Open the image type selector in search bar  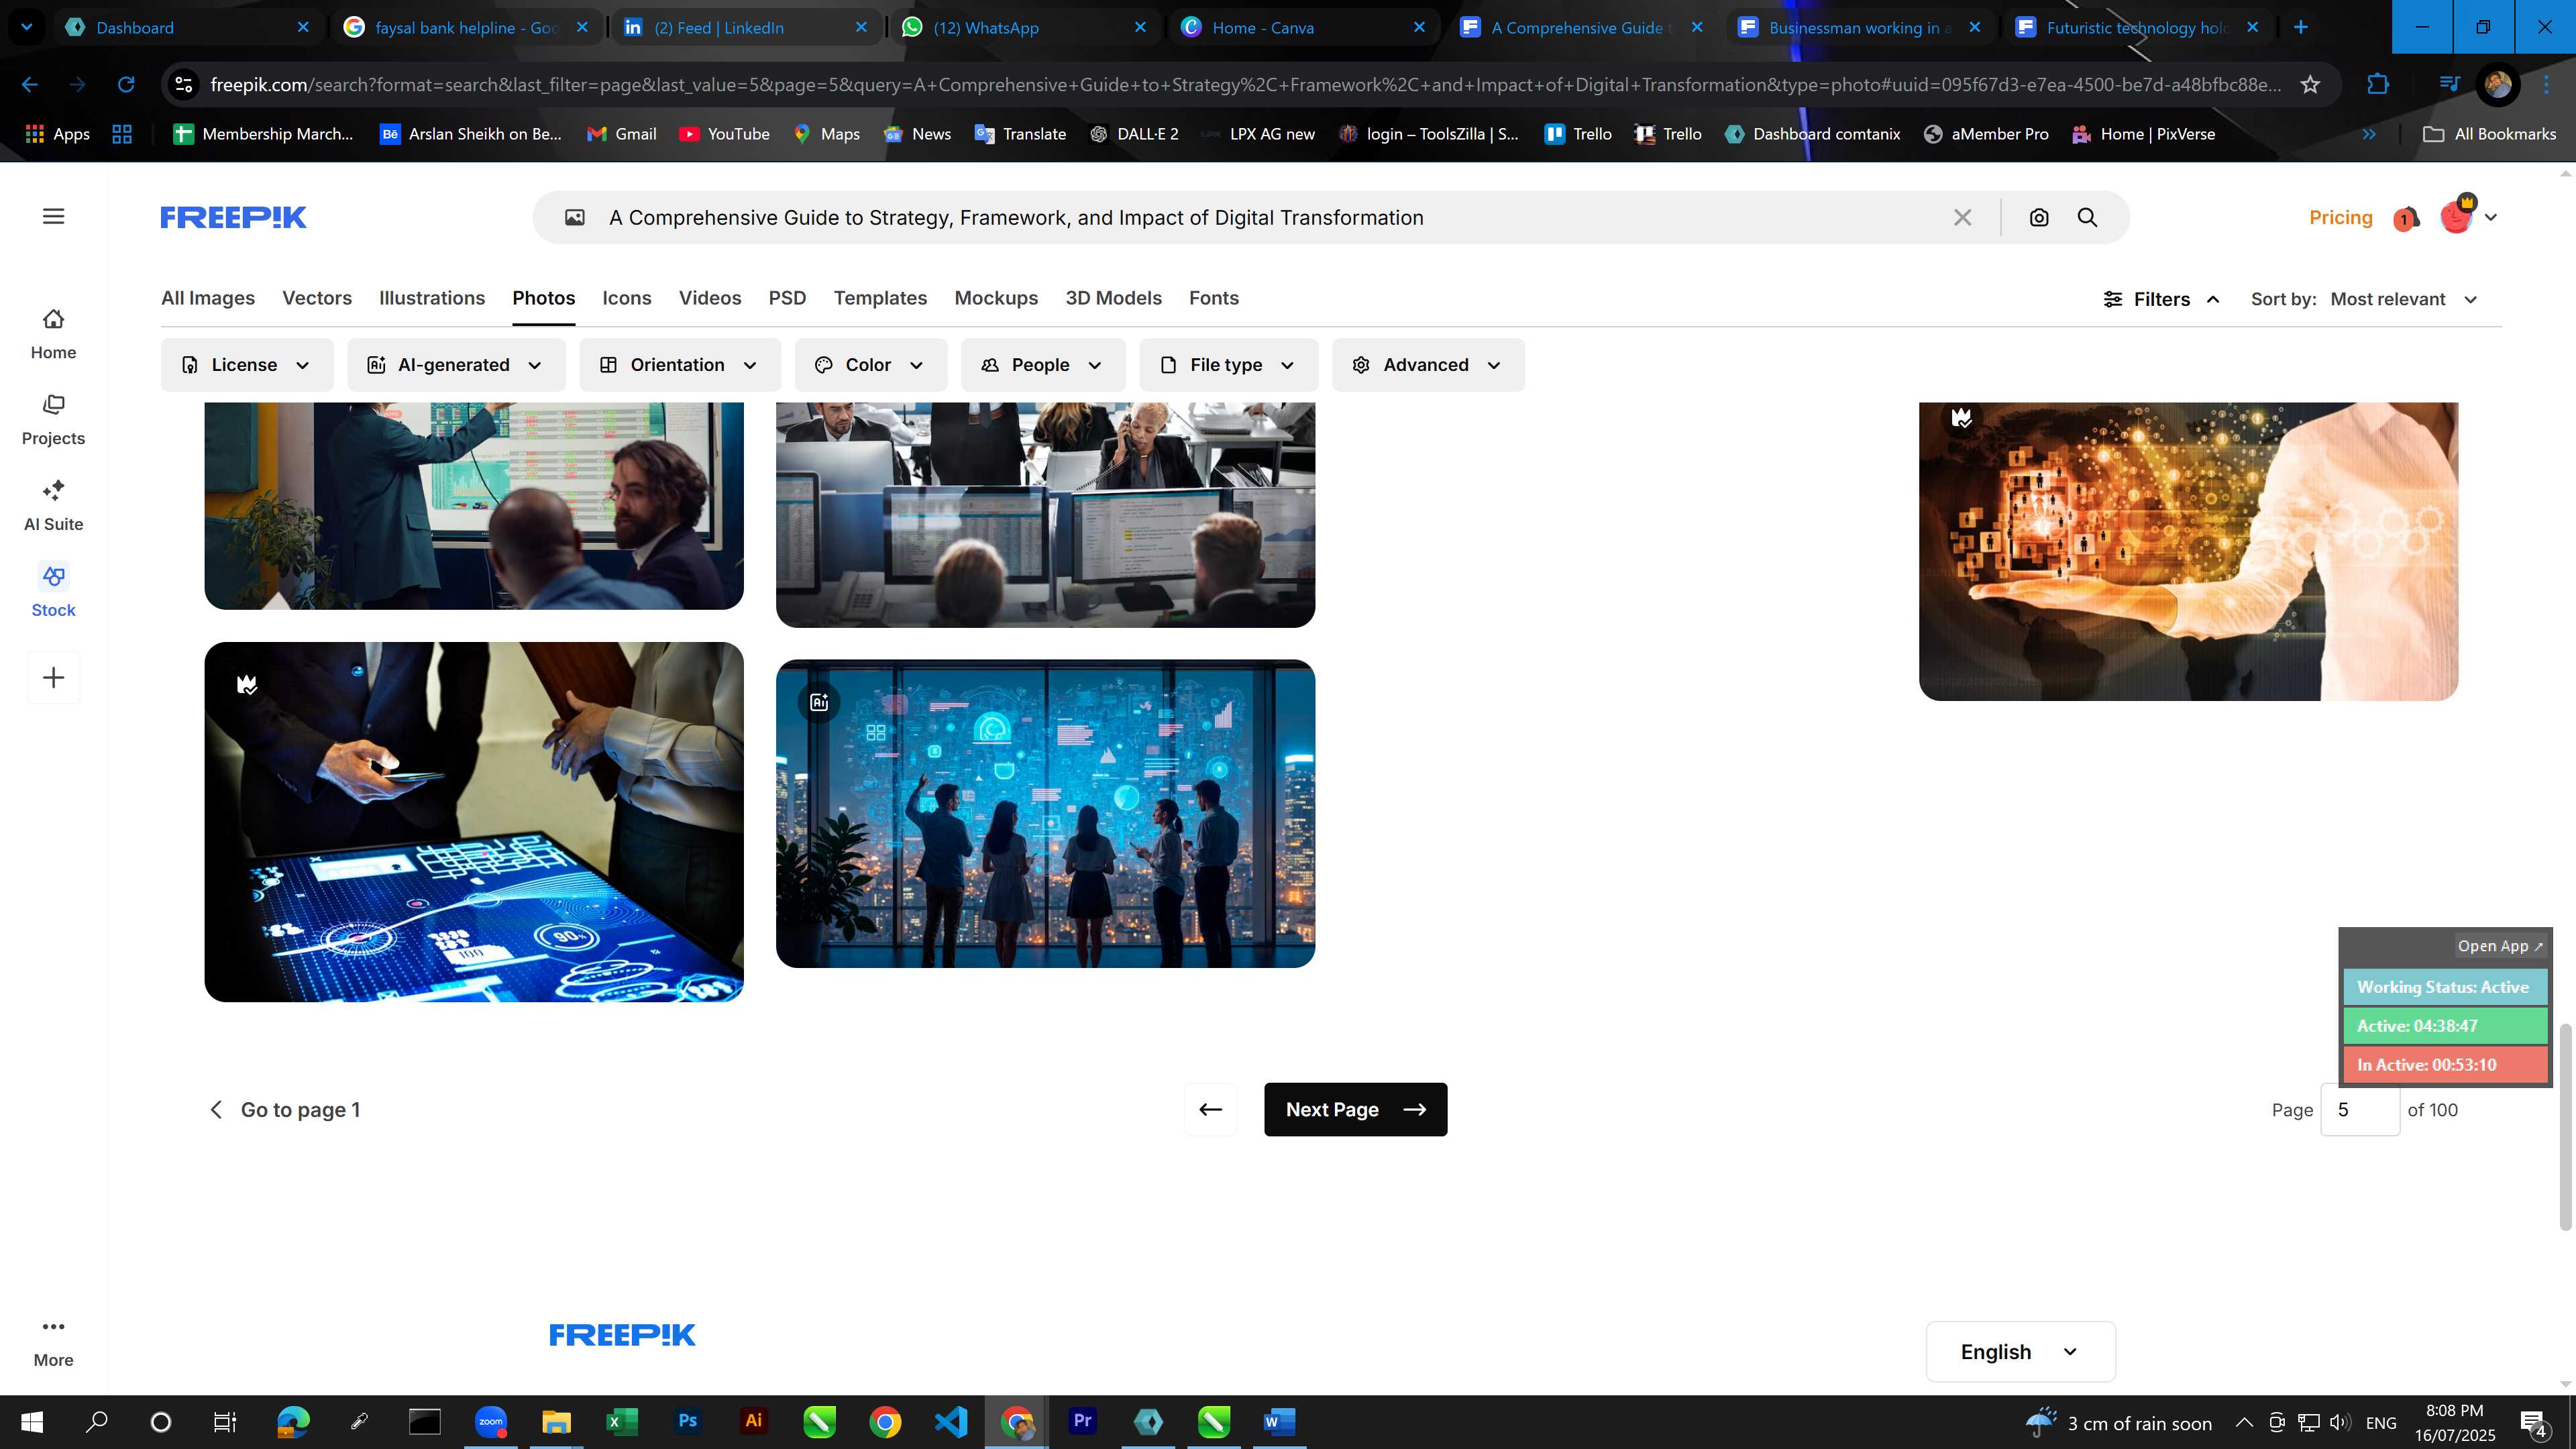[574, 217]
